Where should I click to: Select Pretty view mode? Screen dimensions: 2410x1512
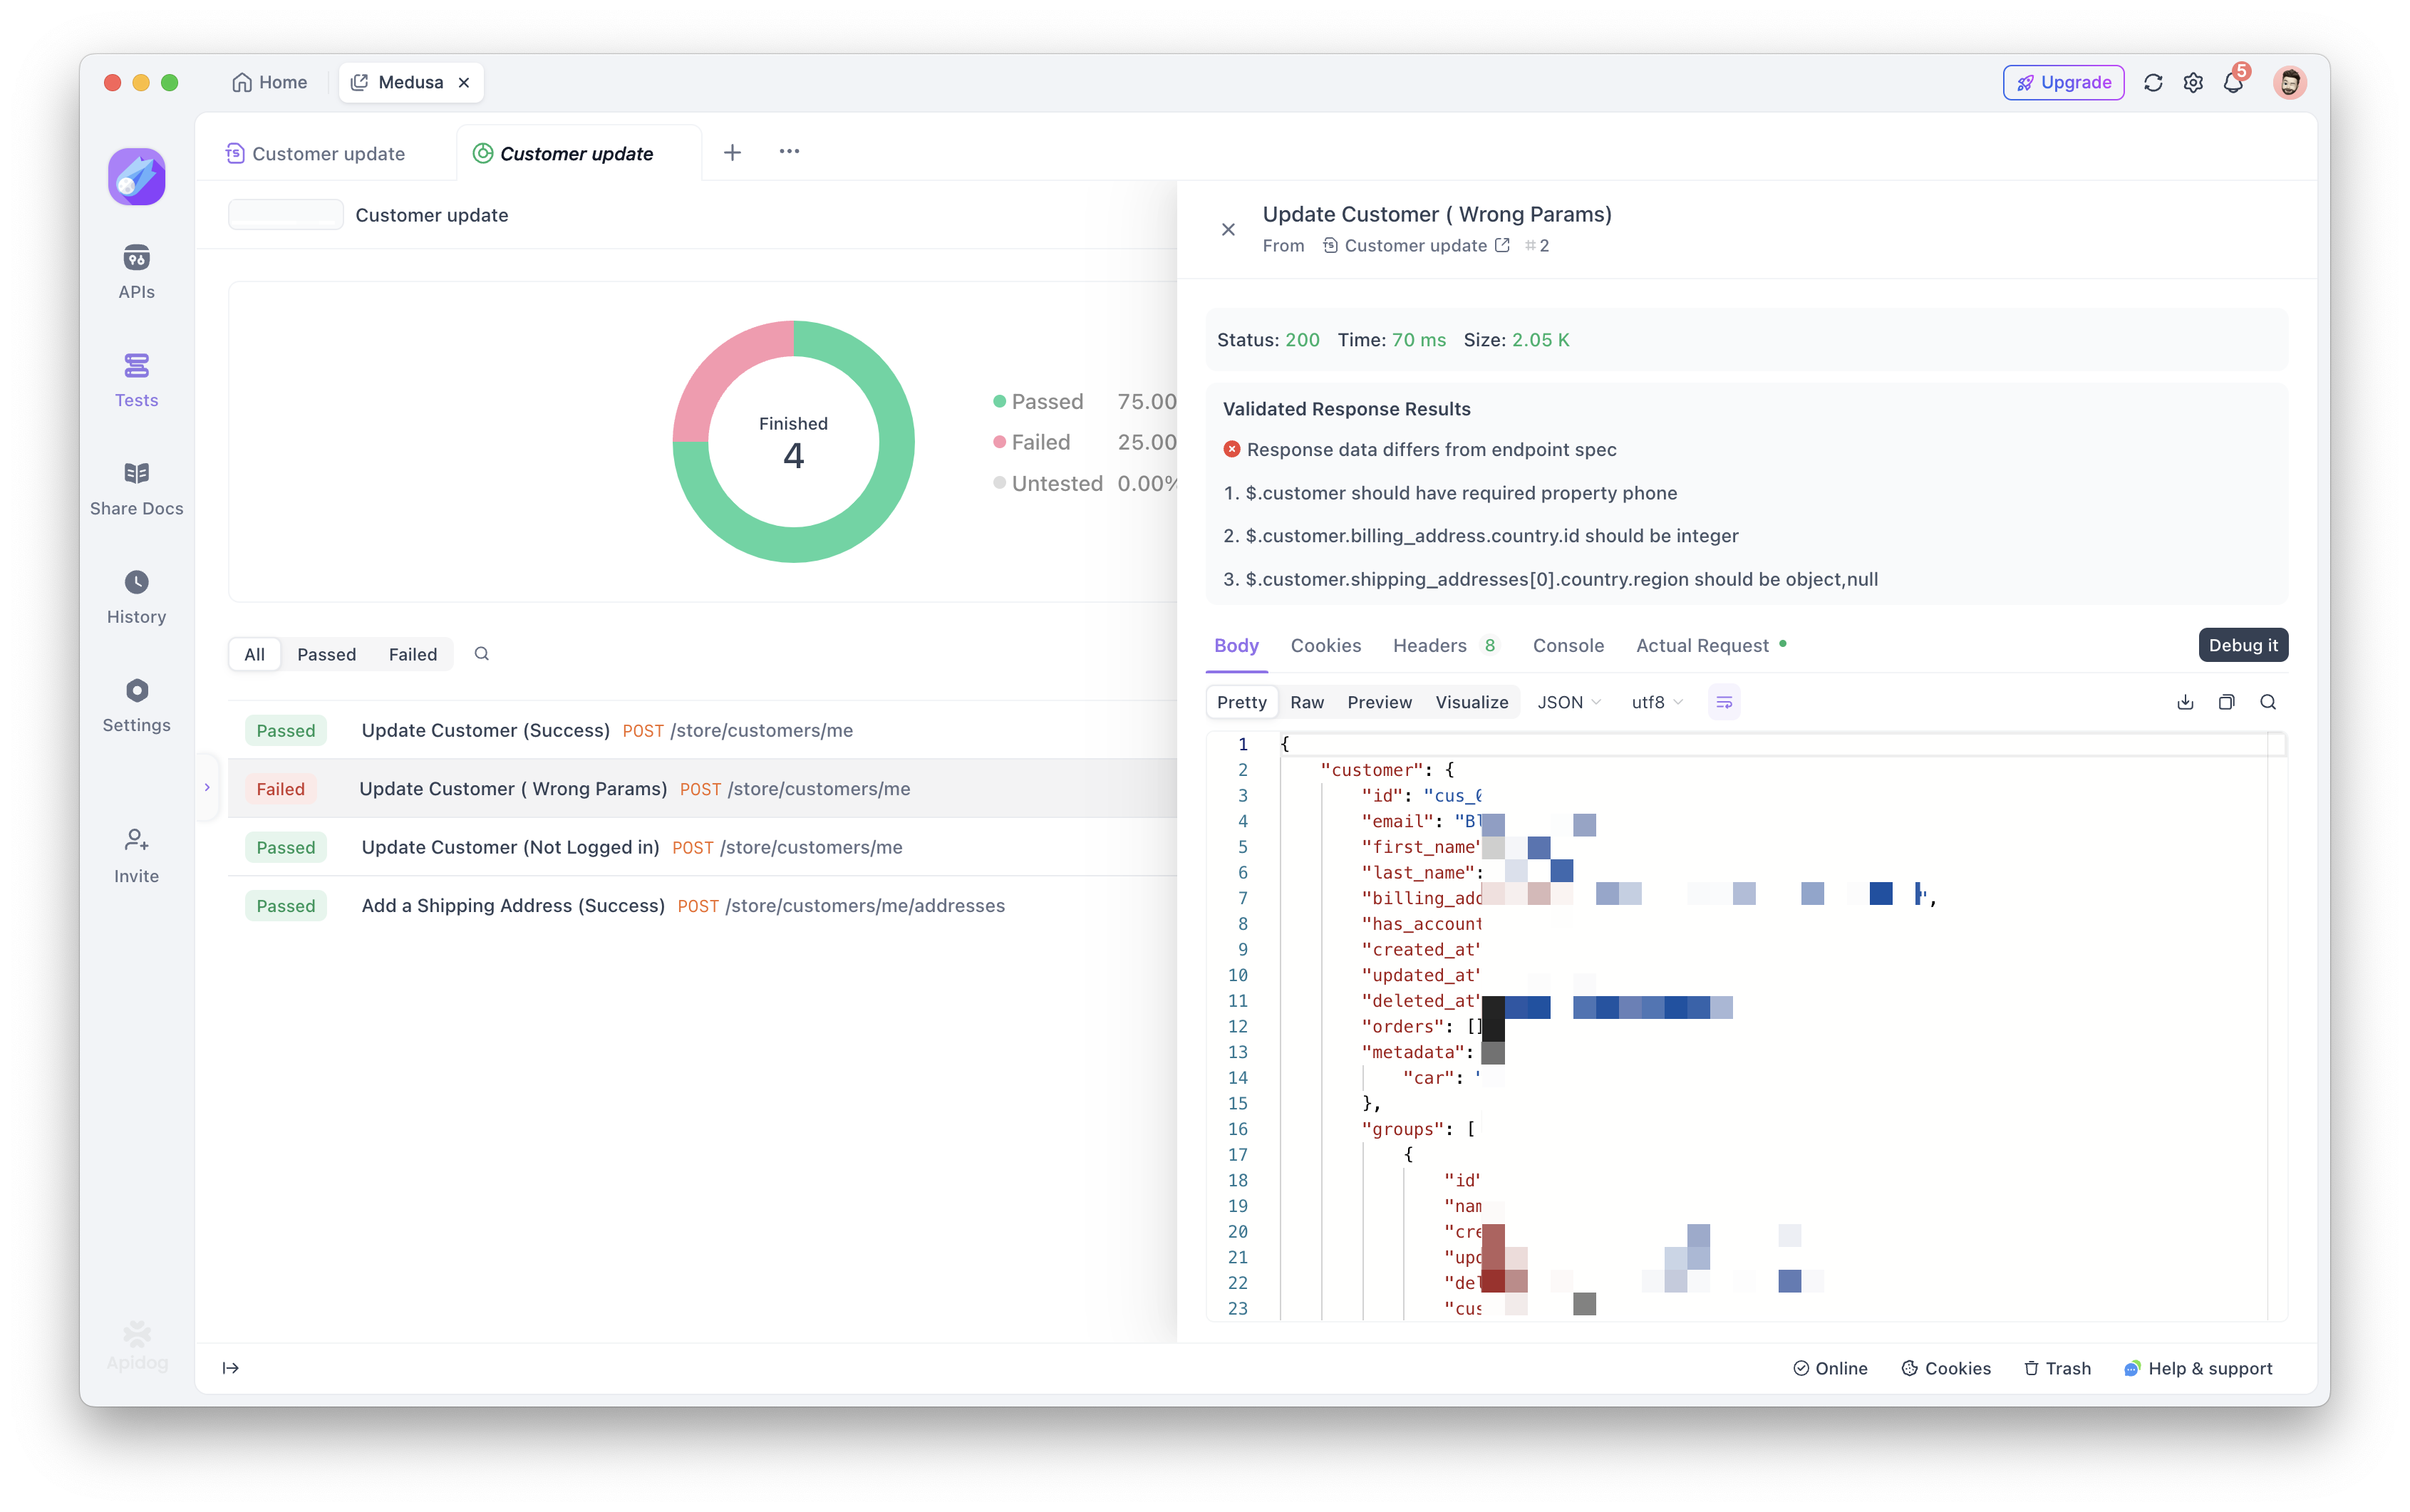(x=1241, y=702)
